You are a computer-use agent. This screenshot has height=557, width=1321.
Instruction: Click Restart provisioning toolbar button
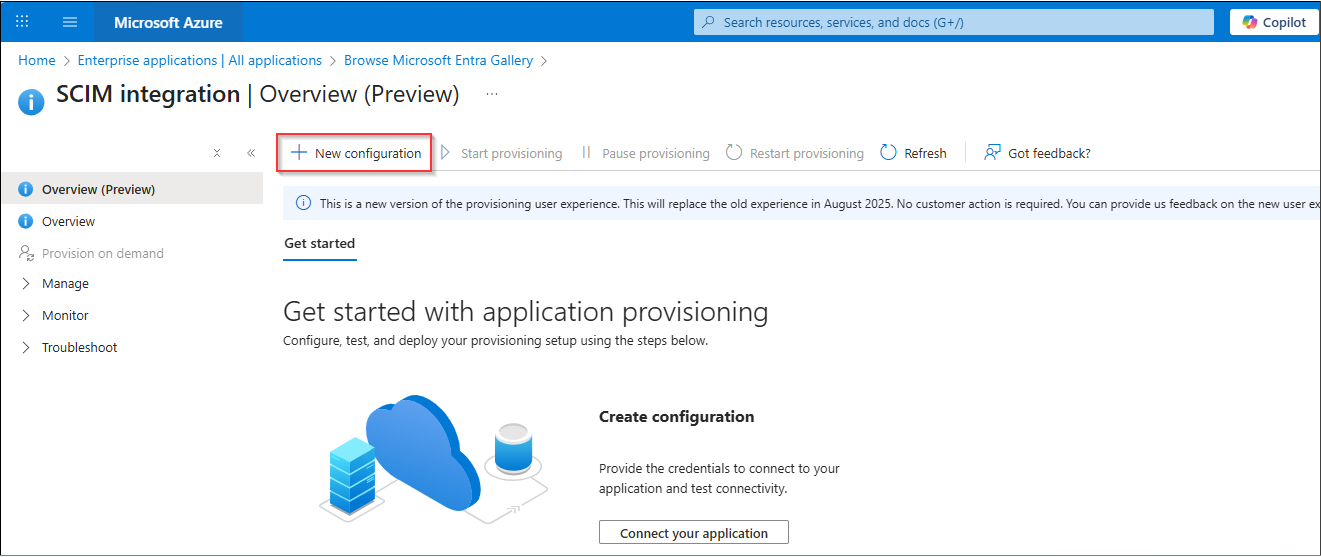tap(794, 153)
